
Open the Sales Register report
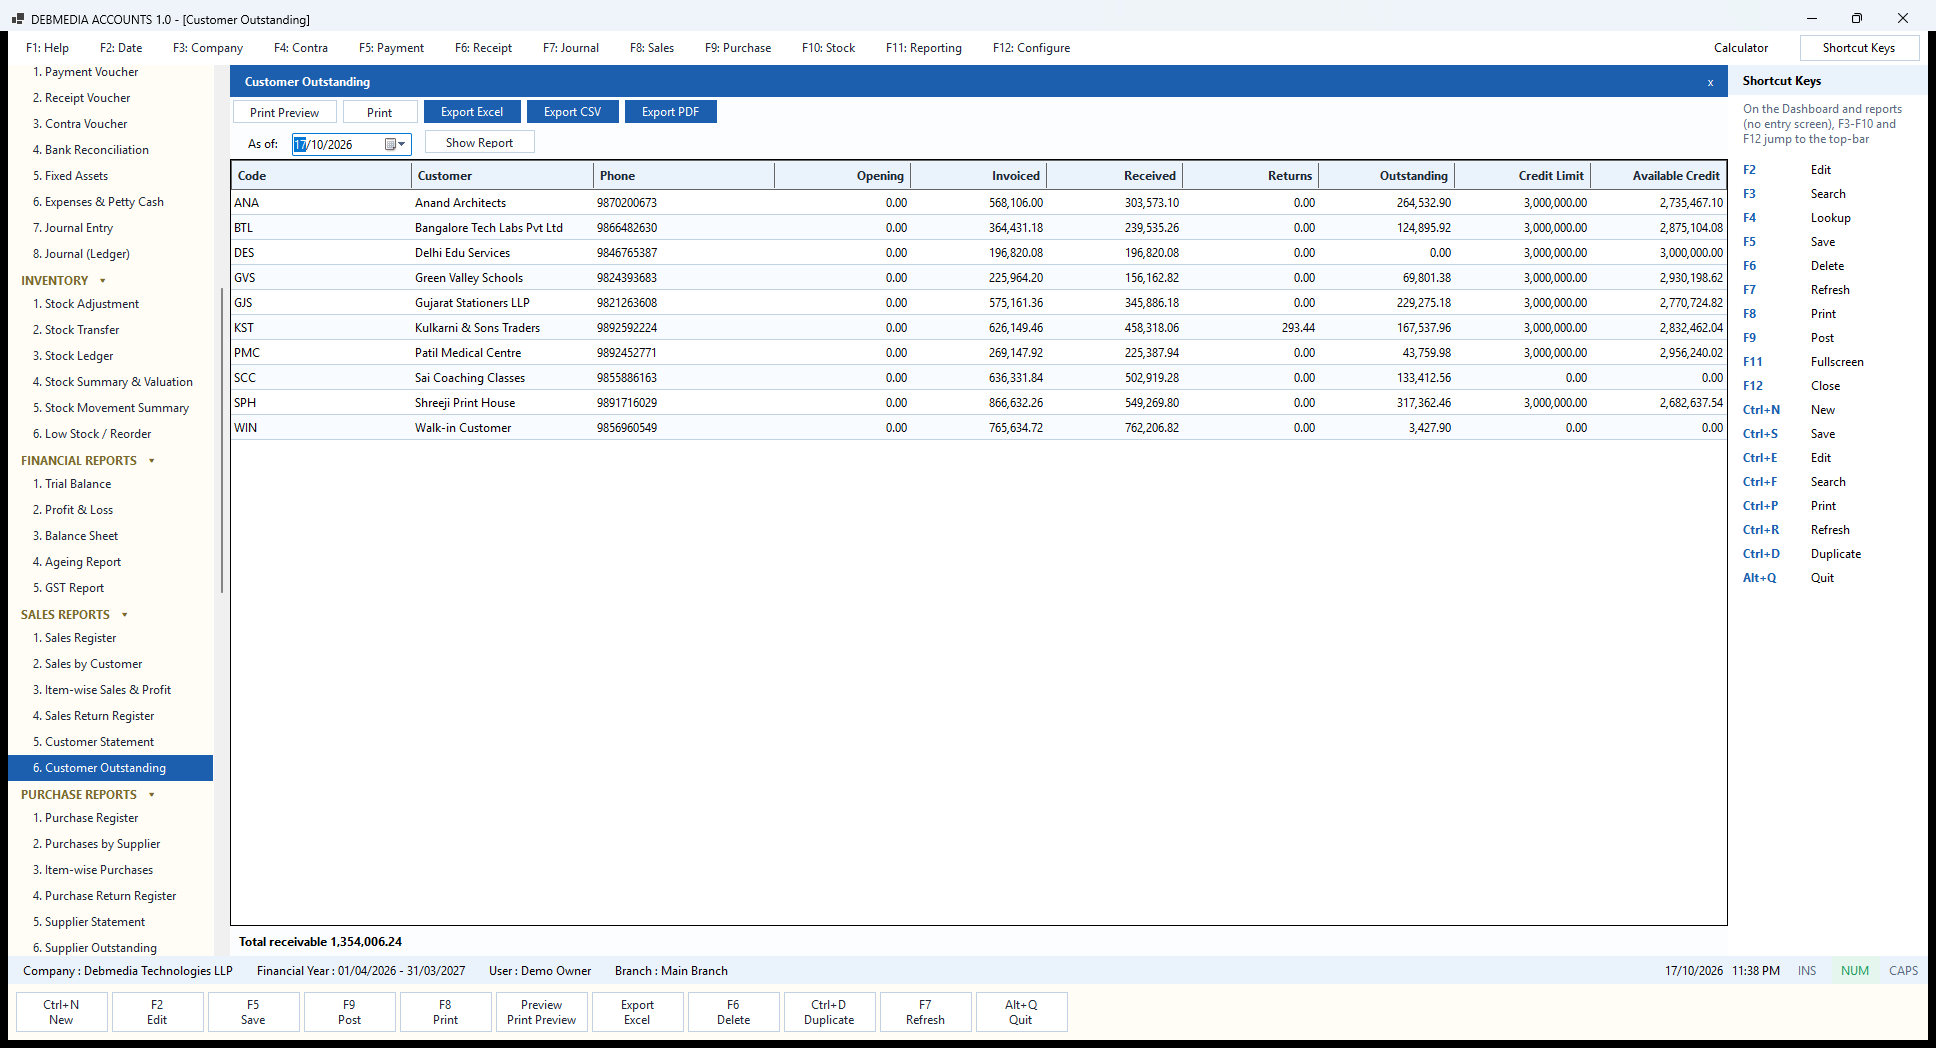(x=80, y=638)
